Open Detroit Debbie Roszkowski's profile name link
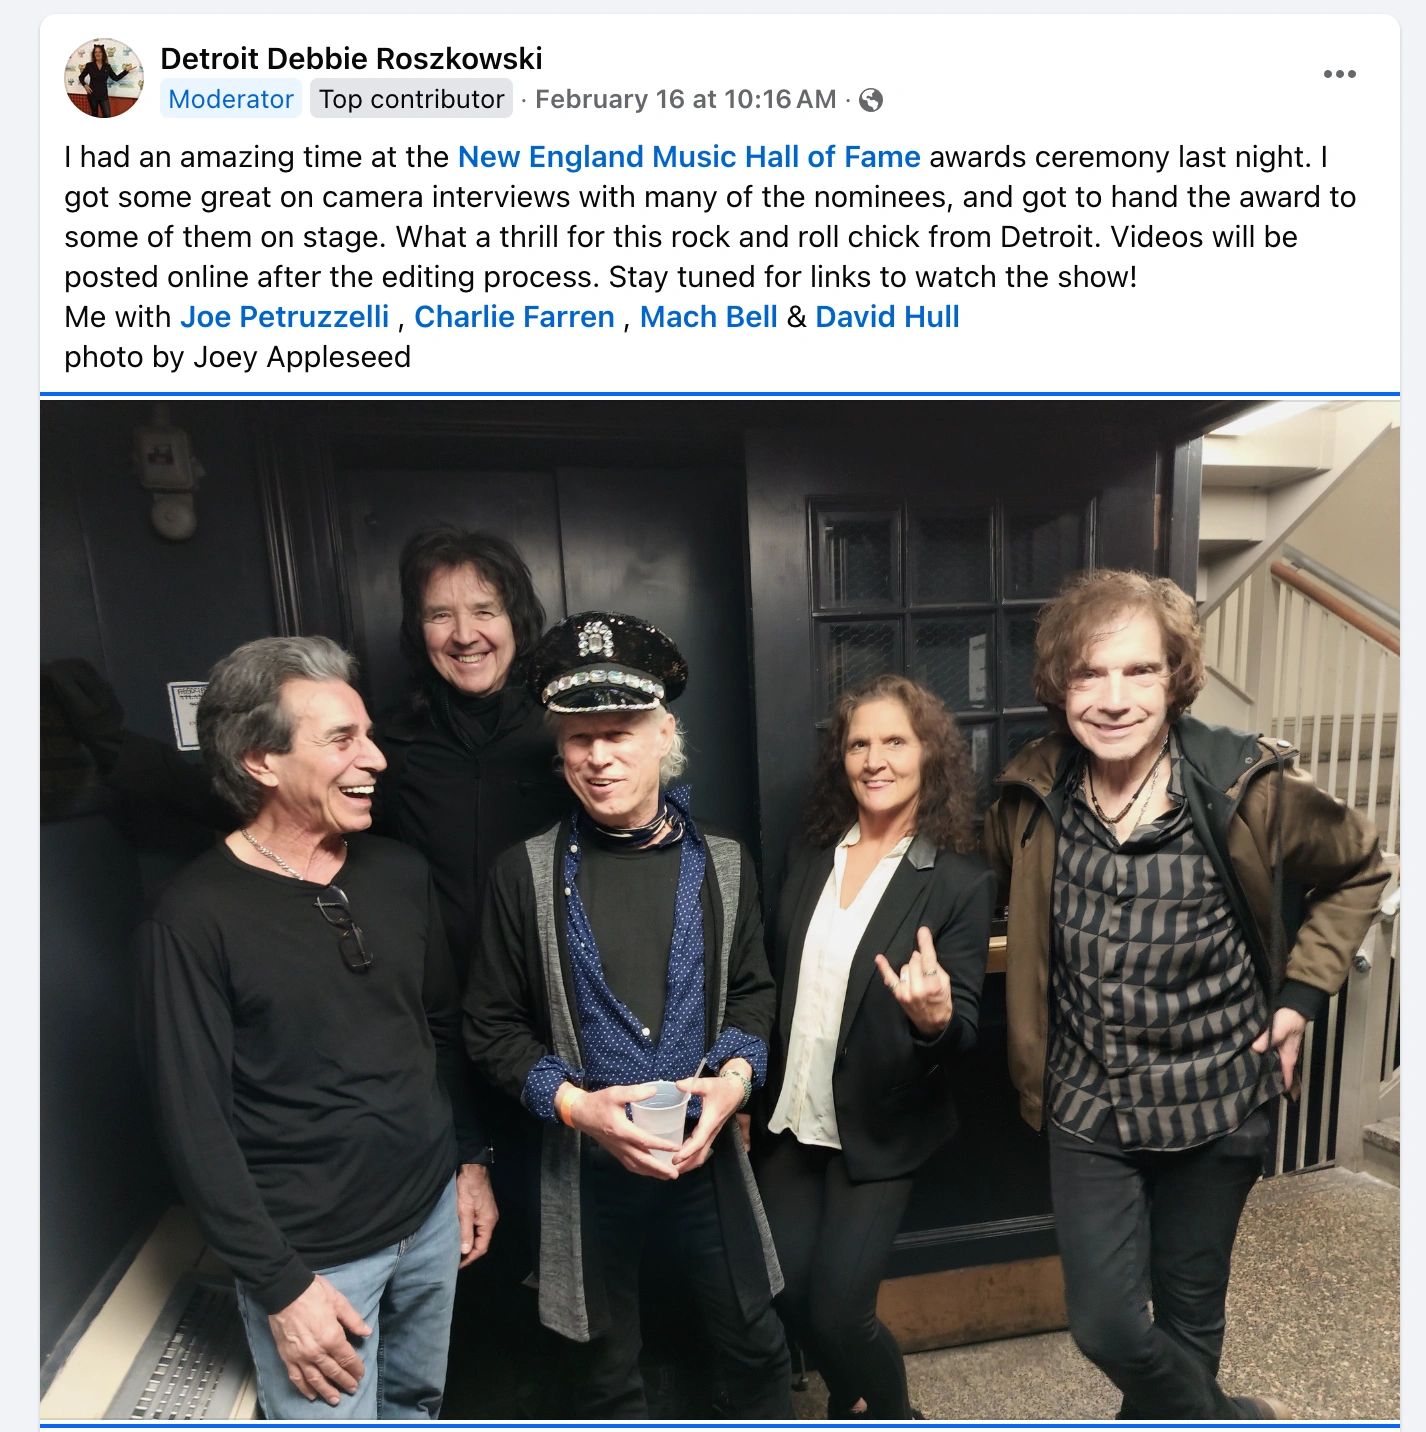 pos(351,59)
